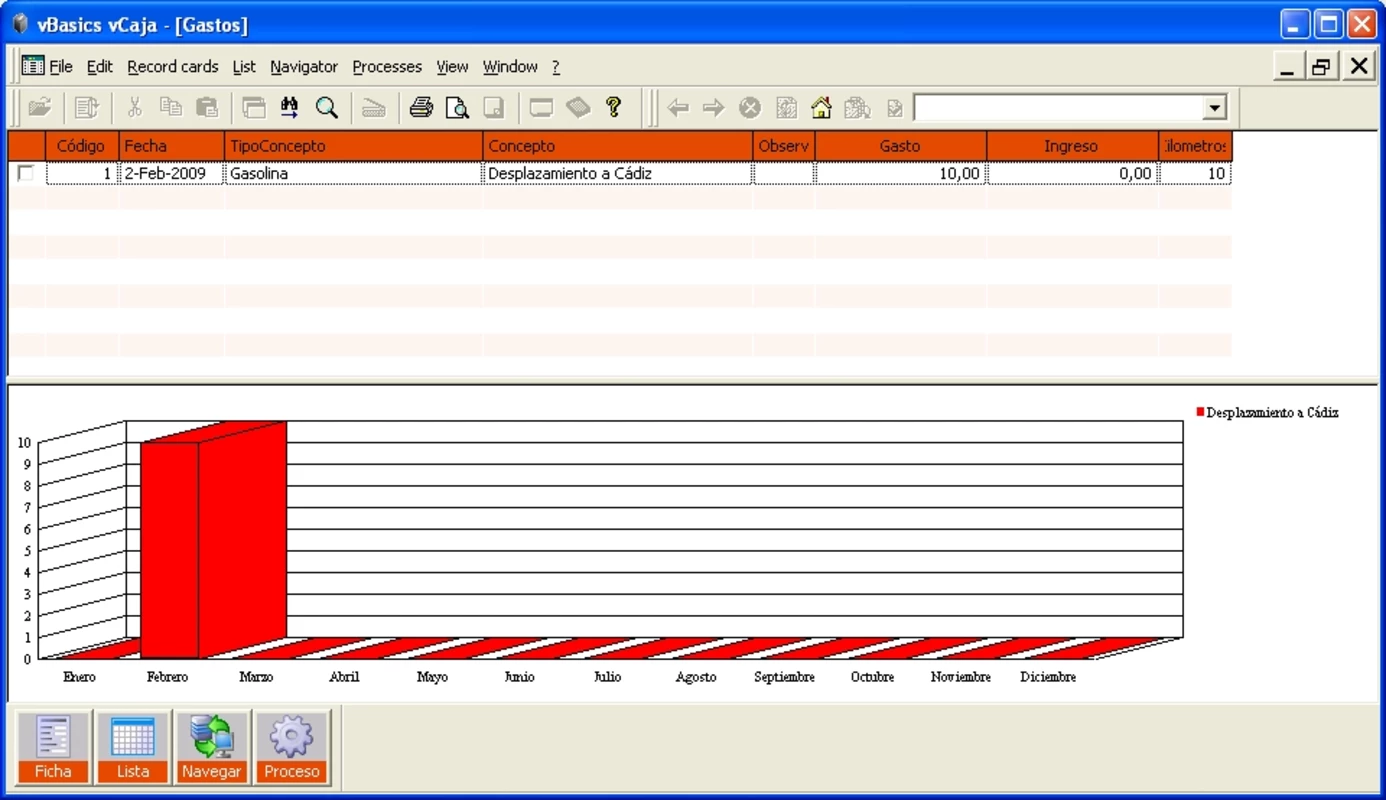Select the cell with date 2-Feb-2009
The image size is (1386, 800).
[172, 173]
